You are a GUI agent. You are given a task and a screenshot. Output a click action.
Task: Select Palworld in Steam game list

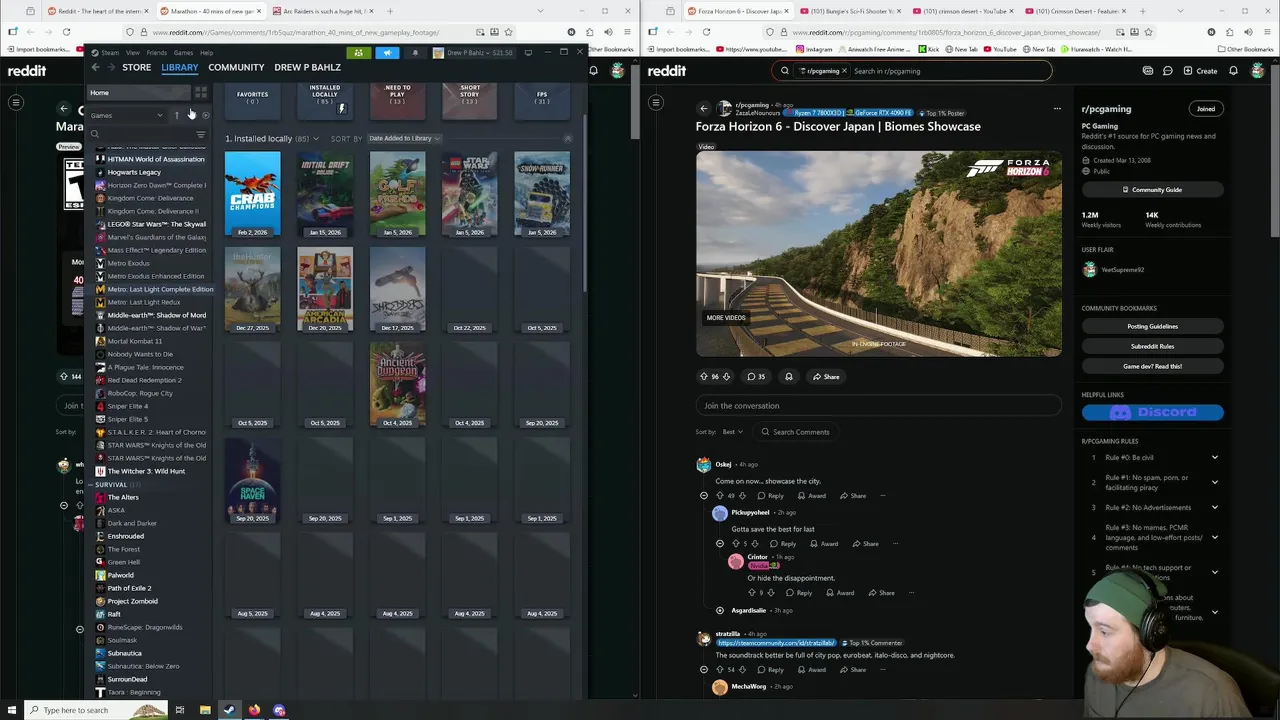120,575
